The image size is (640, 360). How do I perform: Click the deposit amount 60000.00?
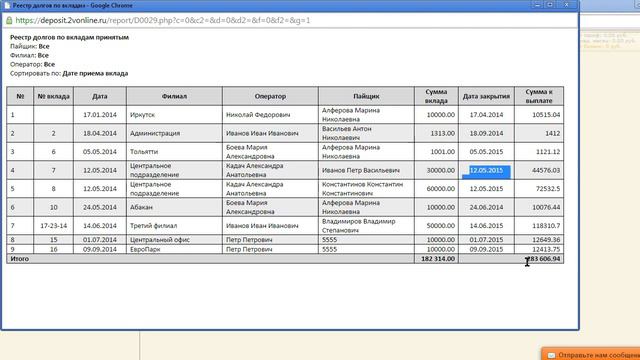(441, 189)
